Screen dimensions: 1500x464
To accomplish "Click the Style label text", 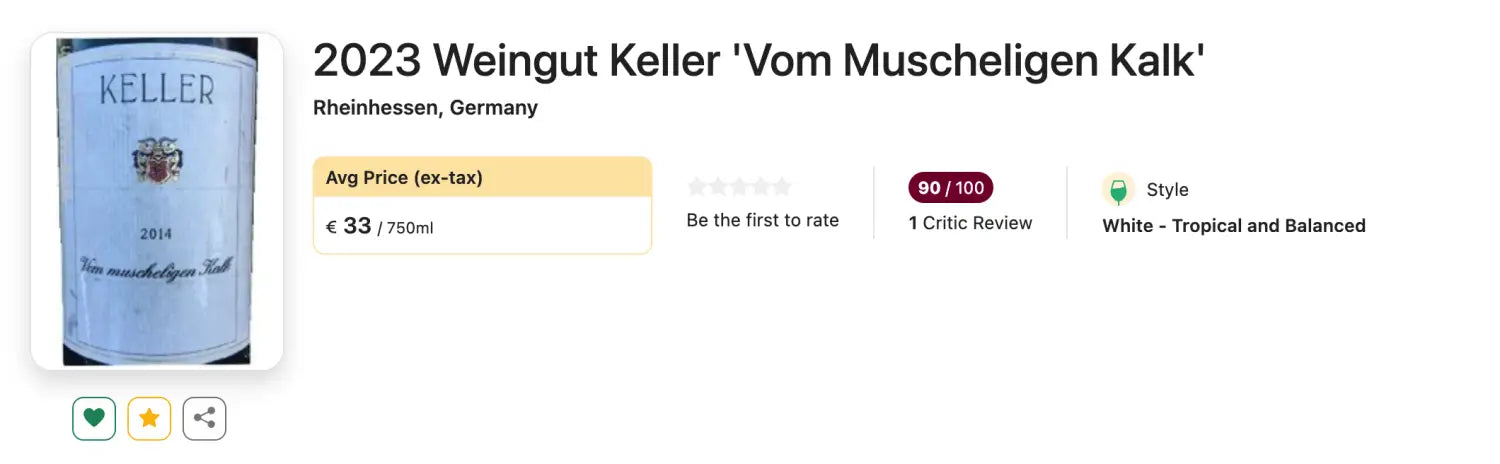I will coord(1167,190).
